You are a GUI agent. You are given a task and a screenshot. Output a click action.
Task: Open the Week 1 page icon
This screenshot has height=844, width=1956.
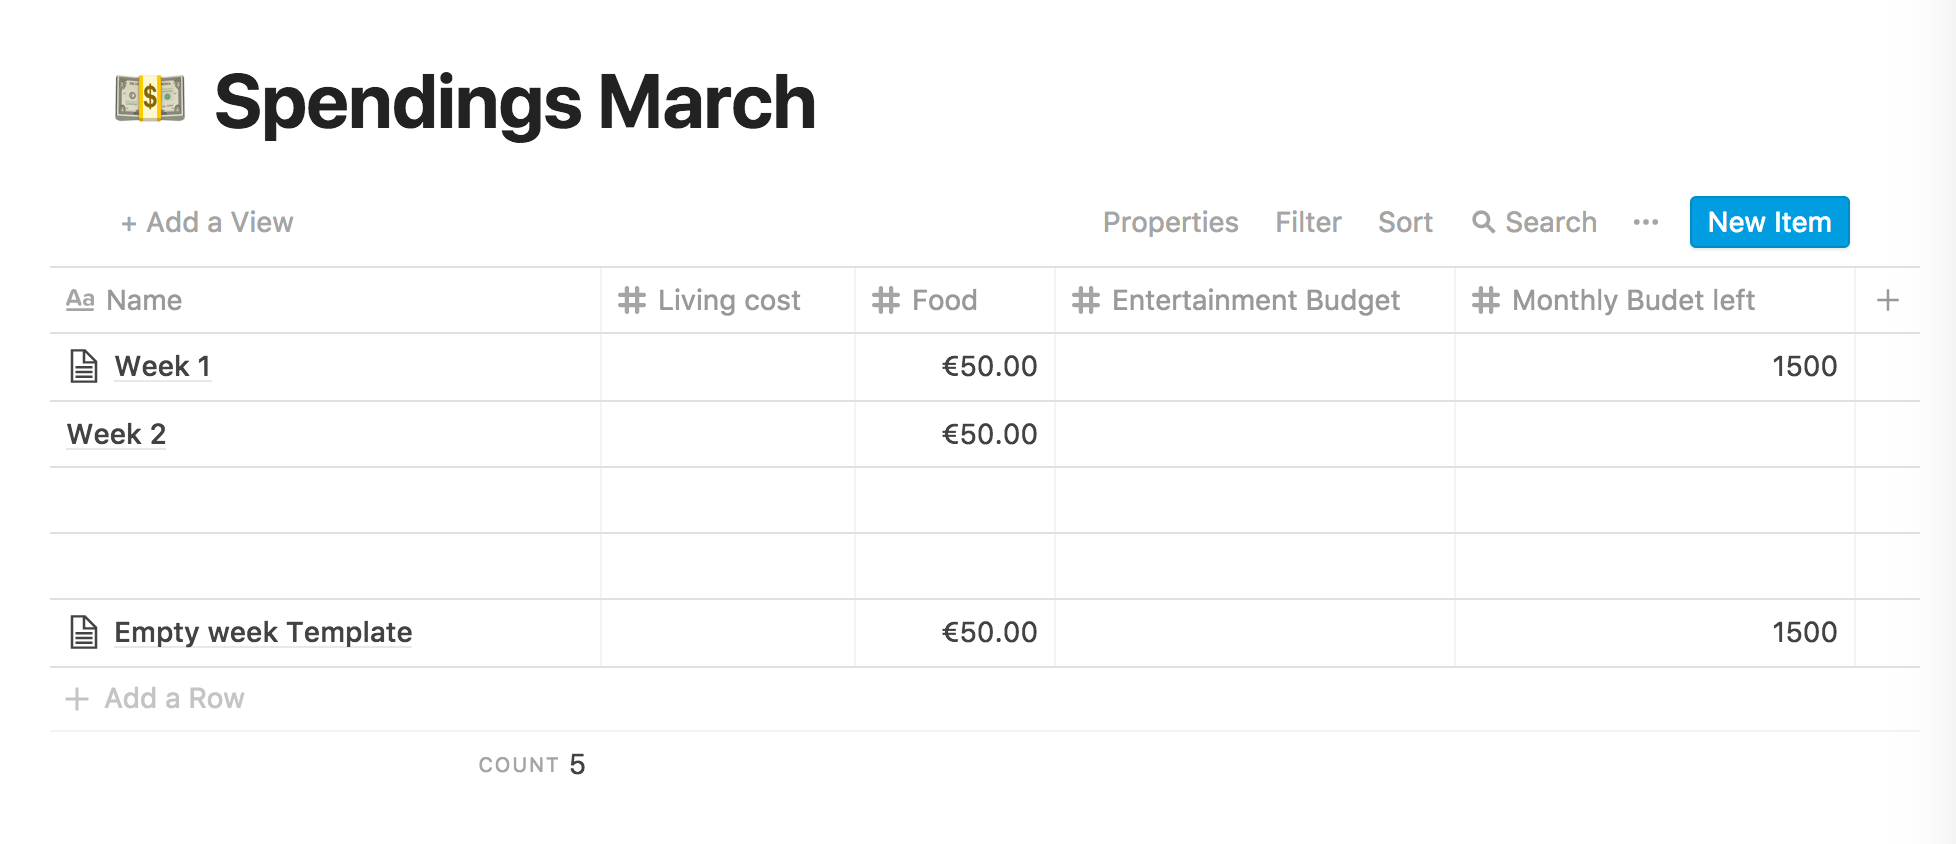pyautogui.click(x=84, y=366)
